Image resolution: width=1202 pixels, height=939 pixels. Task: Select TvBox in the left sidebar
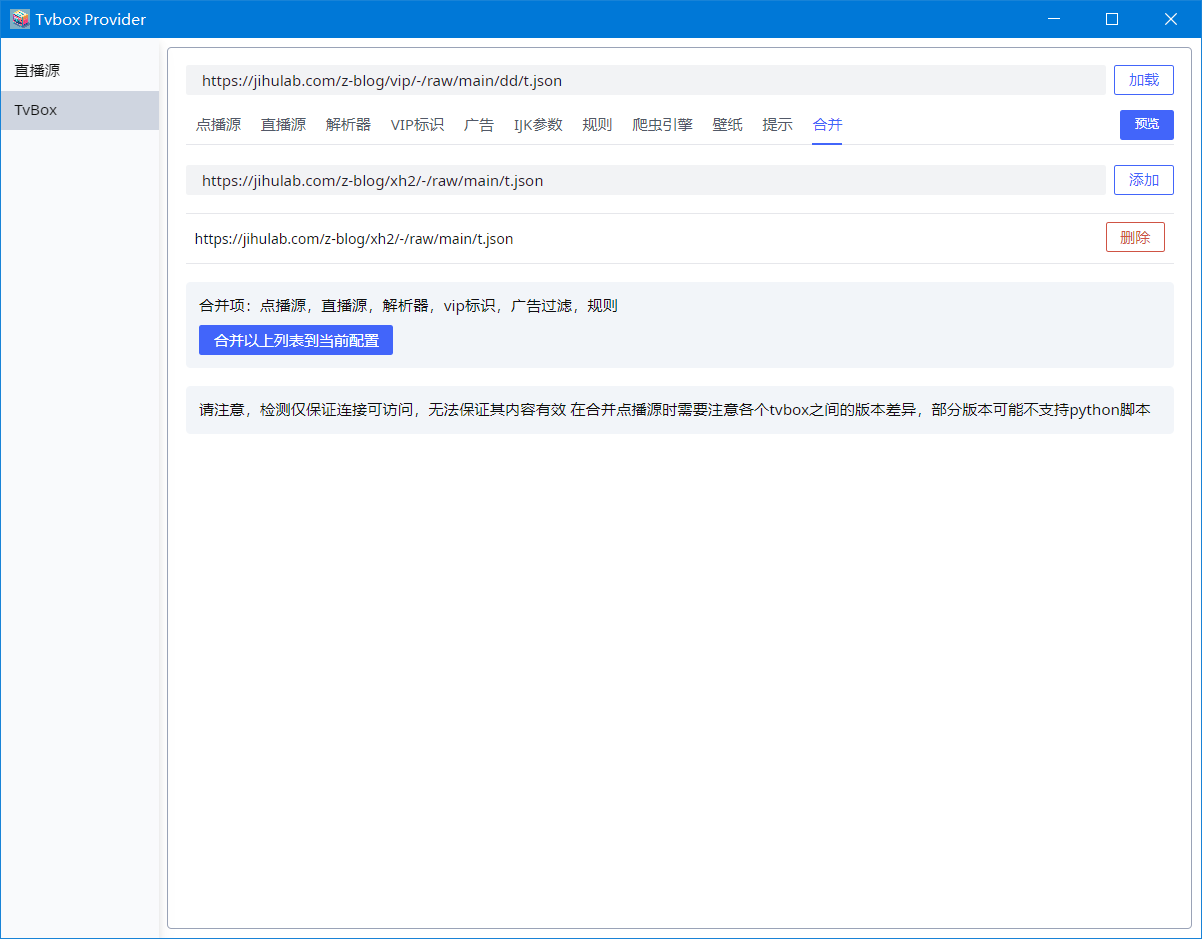click(80, 110)
